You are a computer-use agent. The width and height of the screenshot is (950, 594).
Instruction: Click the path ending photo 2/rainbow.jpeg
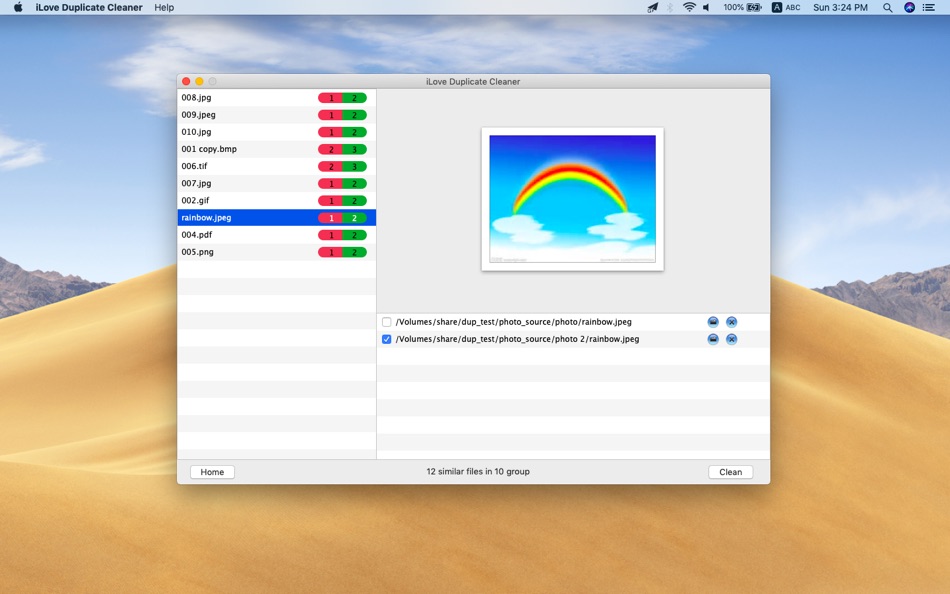coord(517,339)
